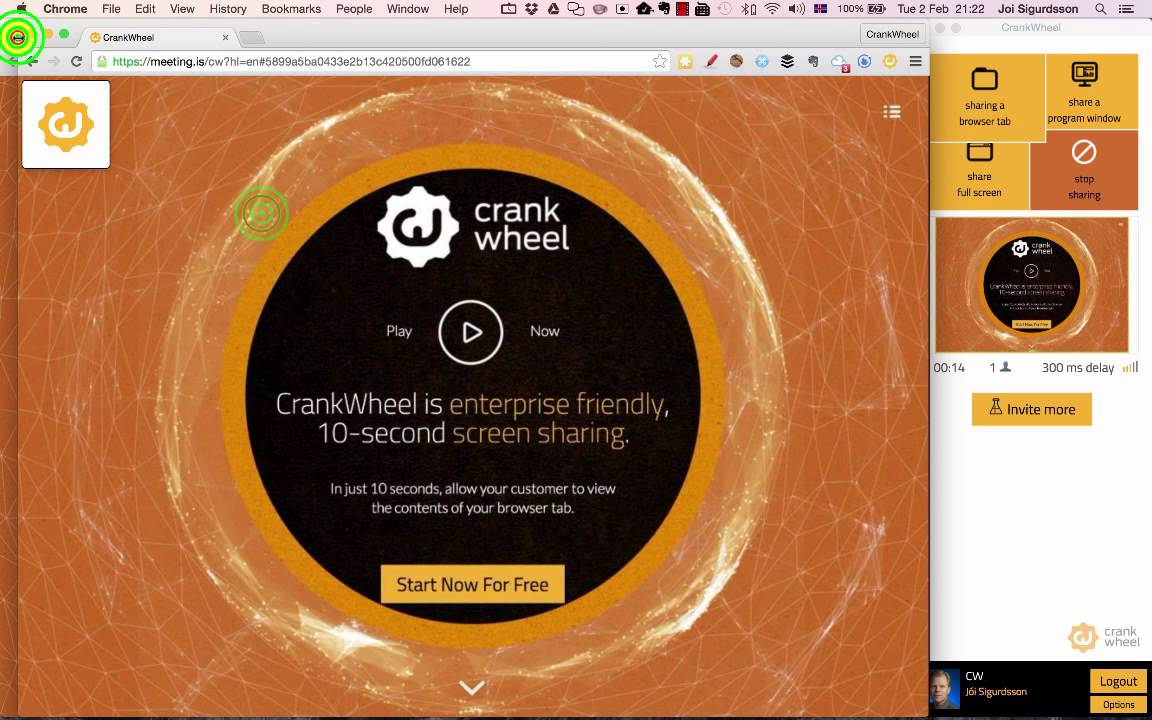
Task: Open a new Chrome tab
Action: 251,37
